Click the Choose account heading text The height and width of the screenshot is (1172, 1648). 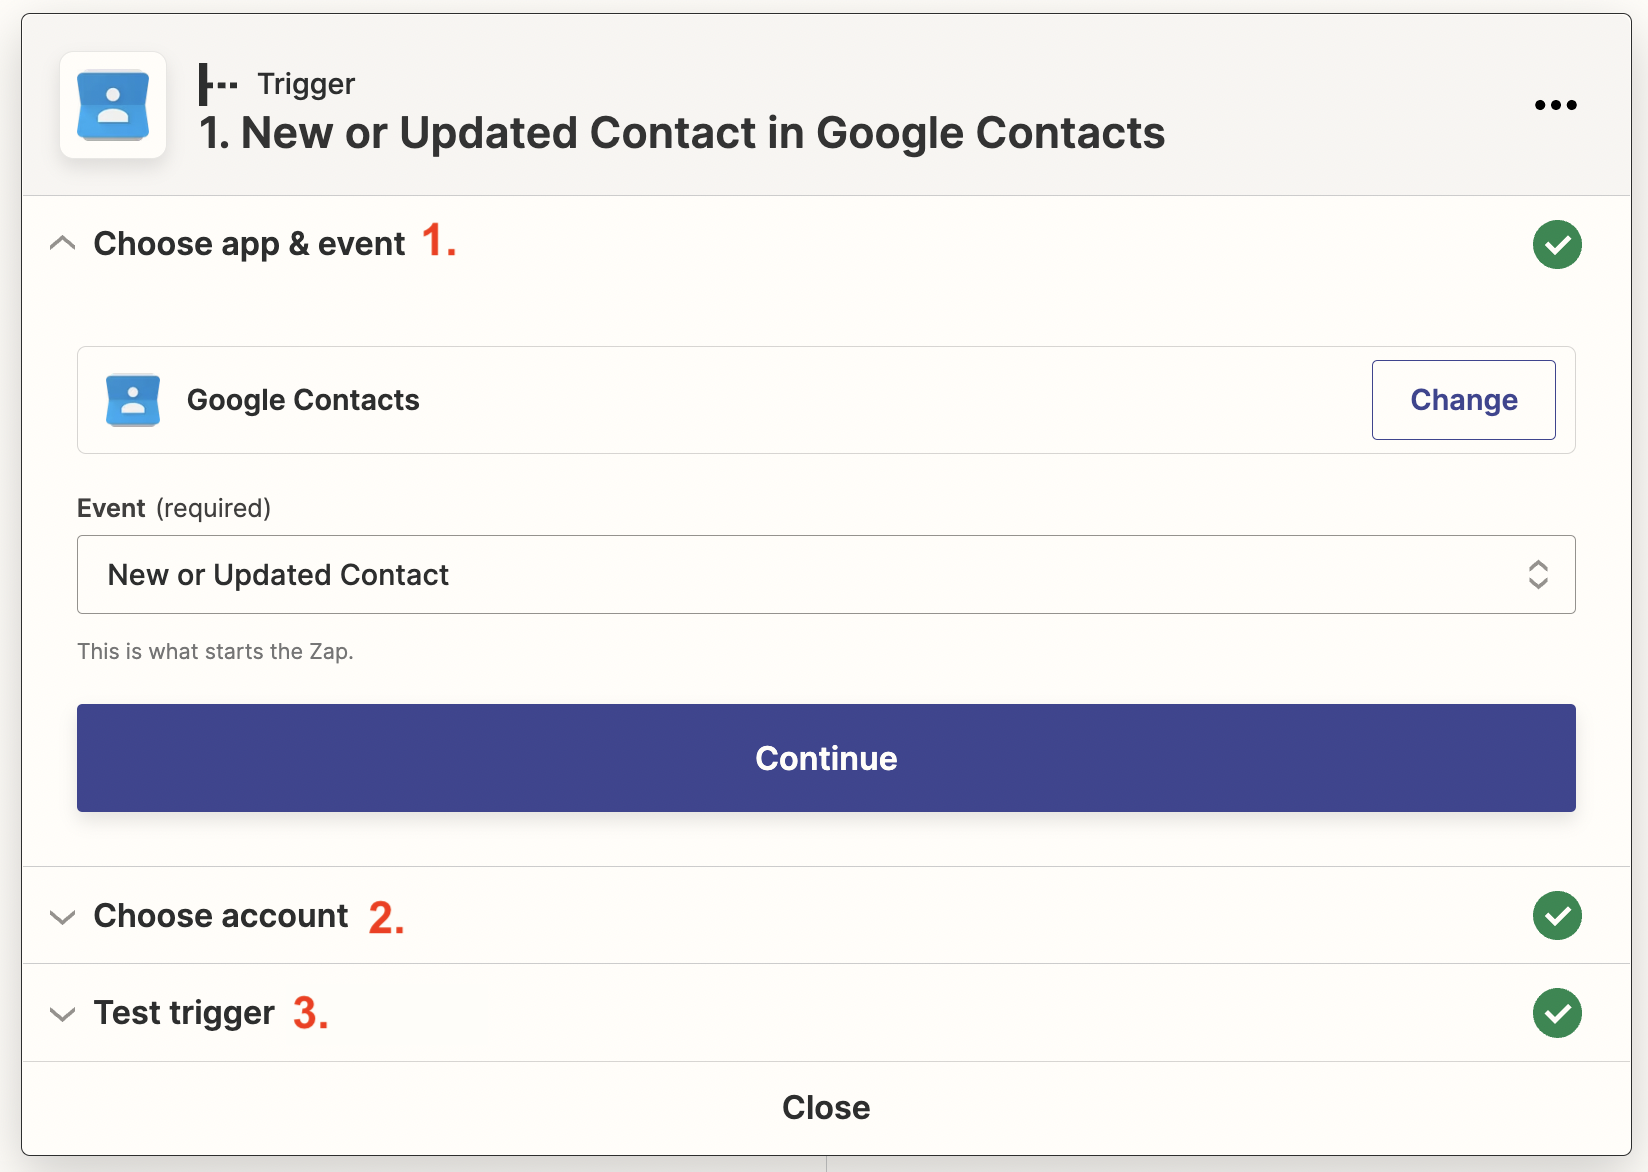(x=221, y=916)
